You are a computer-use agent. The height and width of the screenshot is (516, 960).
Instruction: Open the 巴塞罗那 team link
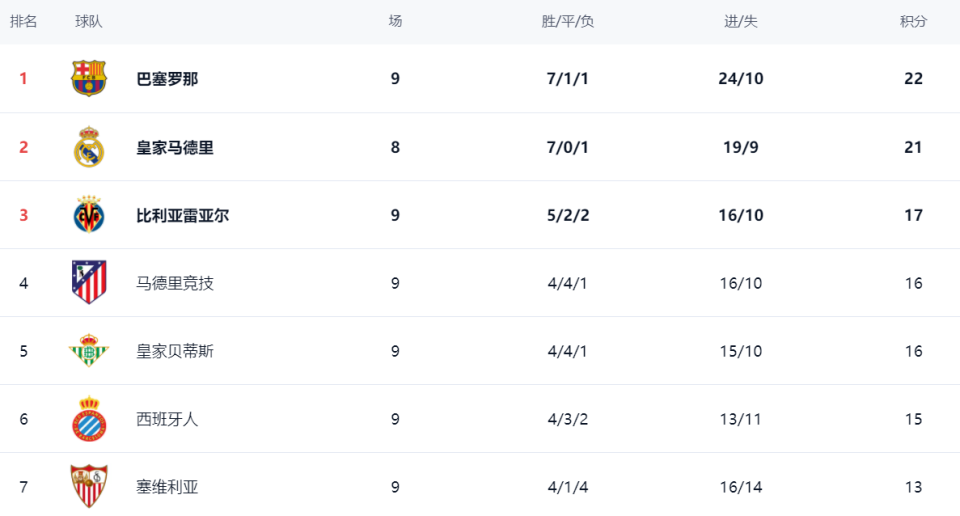click(167, 79)
